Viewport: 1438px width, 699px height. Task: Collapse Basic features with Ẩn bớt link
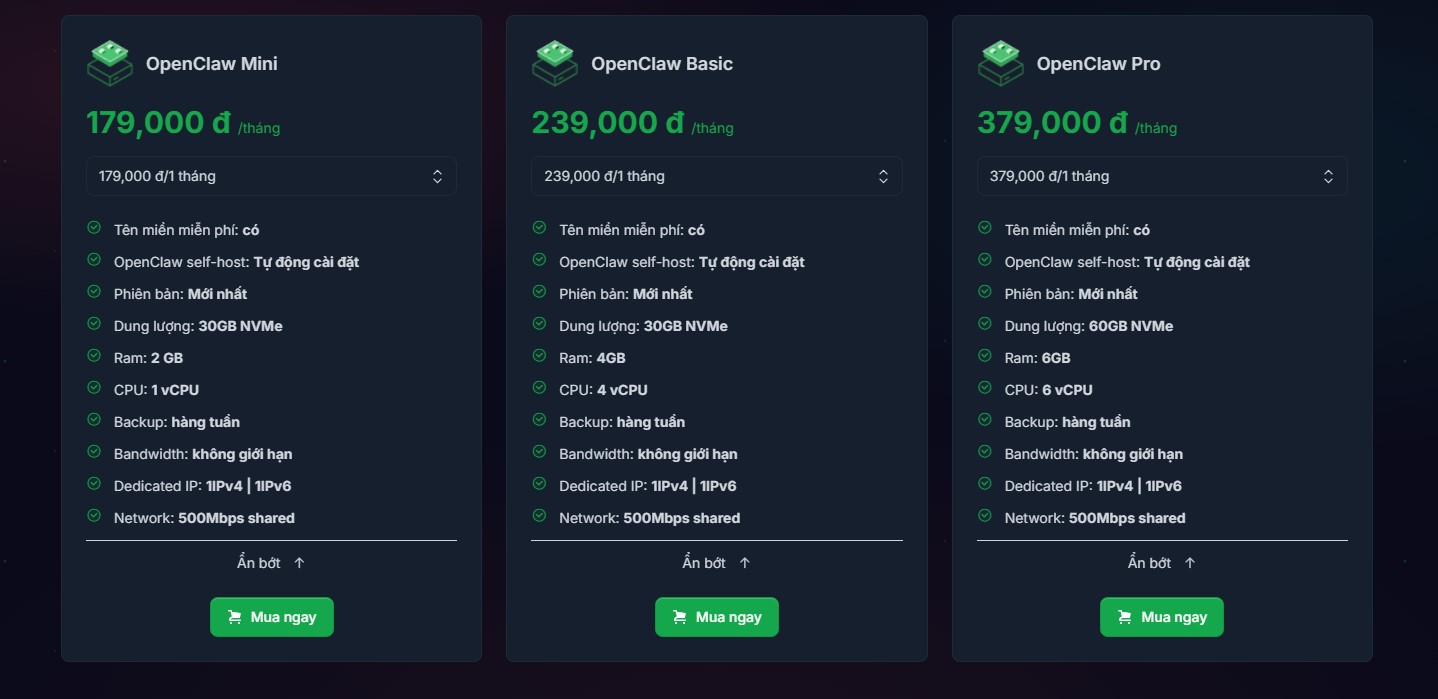[x=716, y=562]
